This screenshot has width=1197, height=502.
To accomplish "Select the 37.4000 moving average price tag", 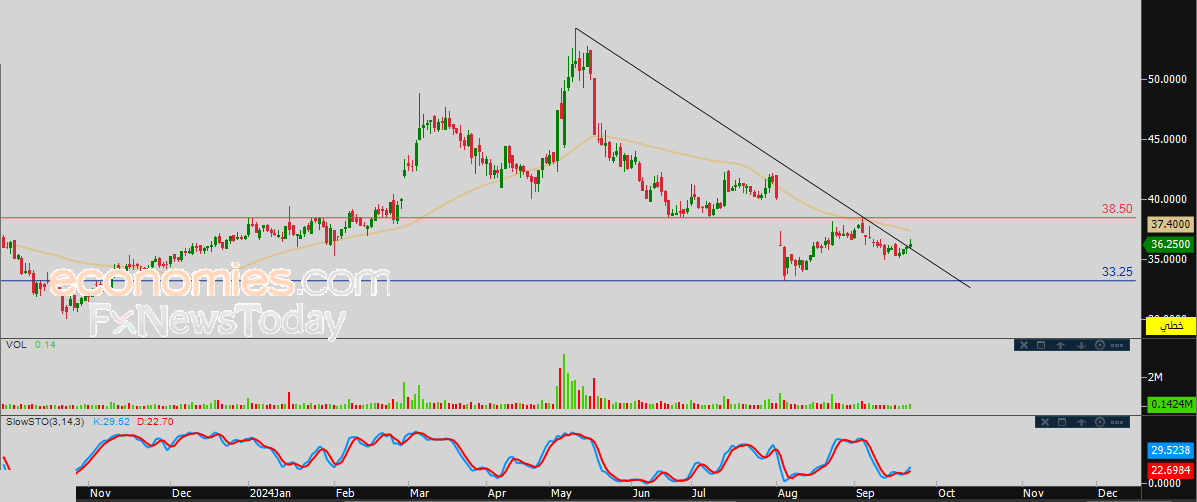I will tap(1171, 224).
